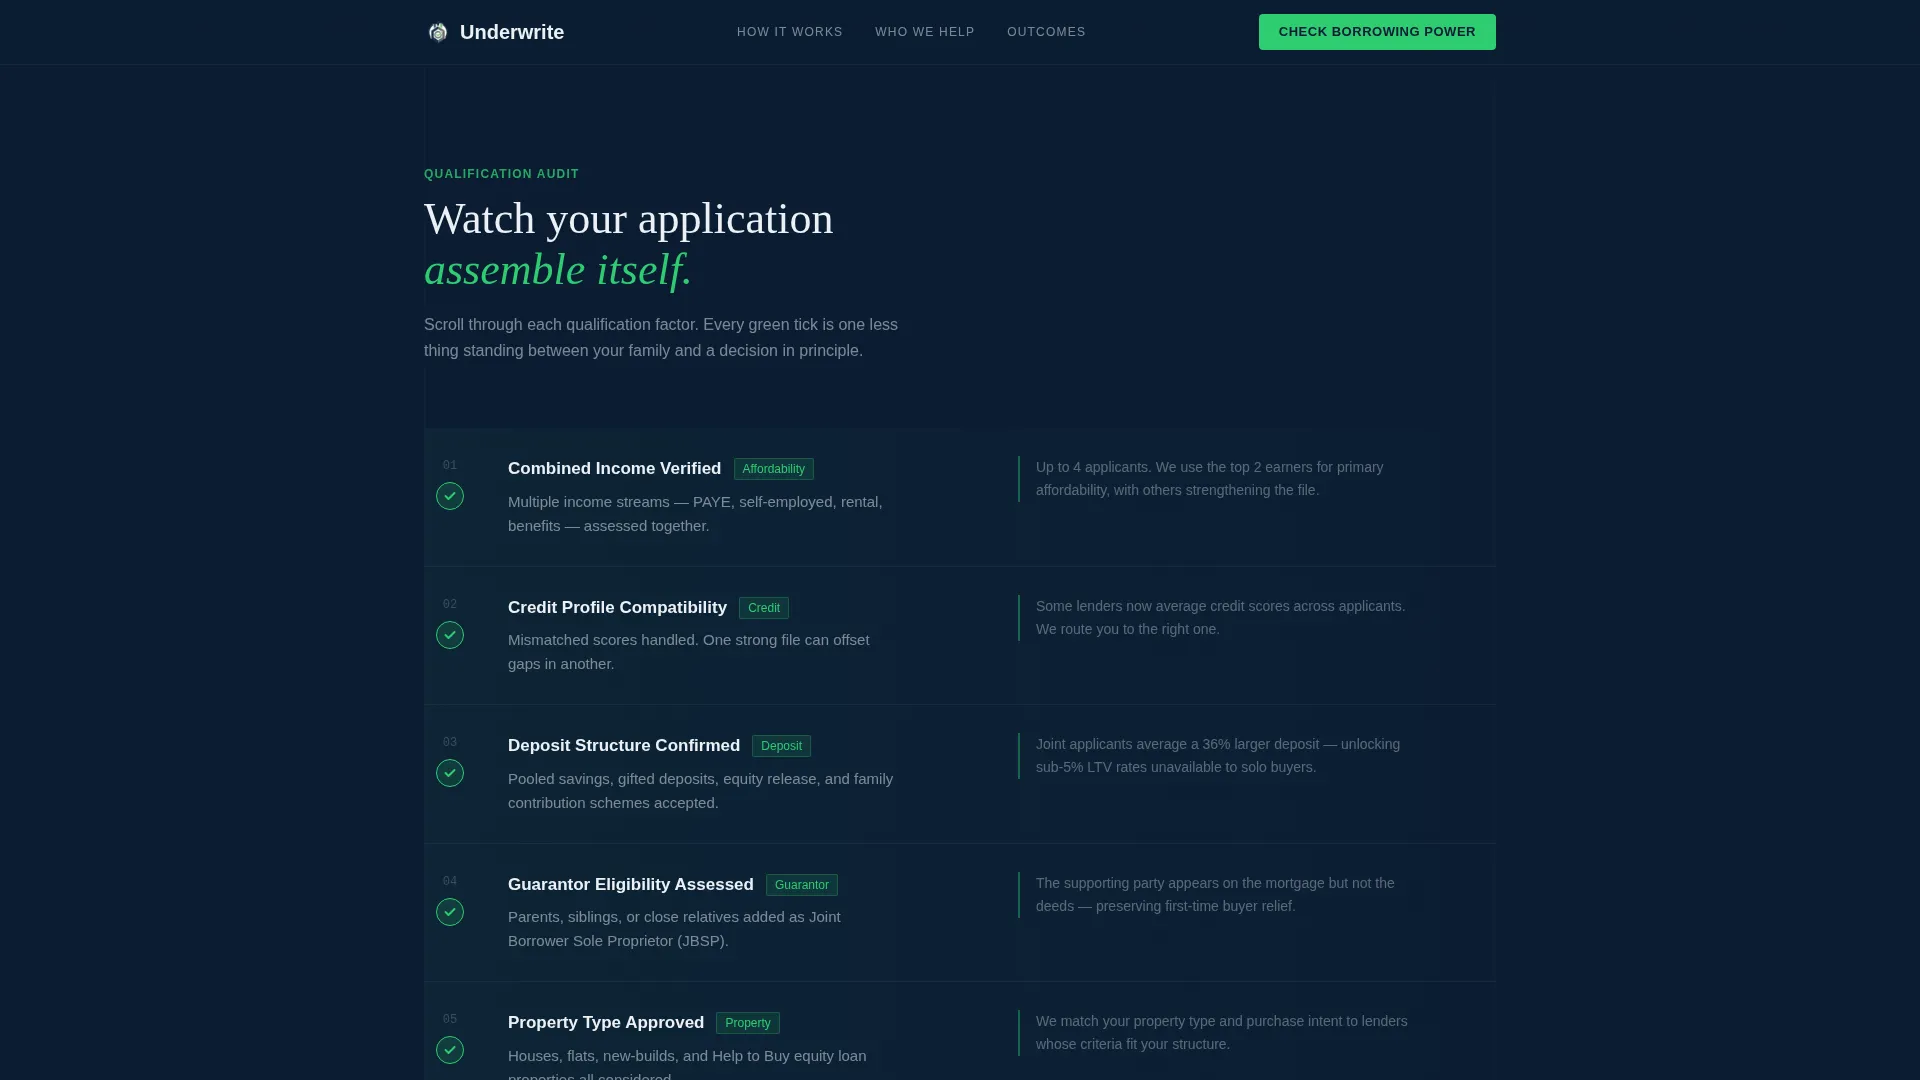Click the step number 01
This screenshot has height=1080, width=1920.
(450, 465)
